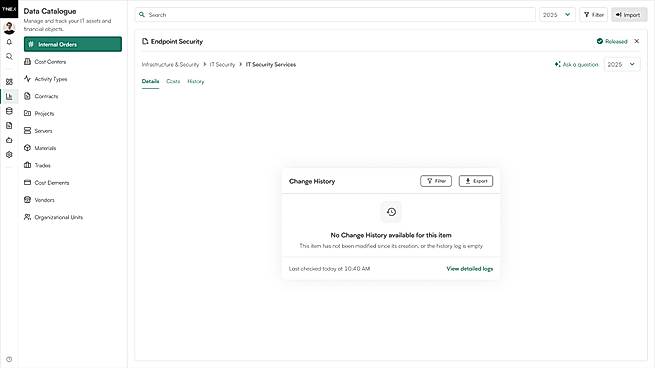Click 'No Change History available for this item'
This screenshot has width=655, height=368.
(x=391, y=235)
